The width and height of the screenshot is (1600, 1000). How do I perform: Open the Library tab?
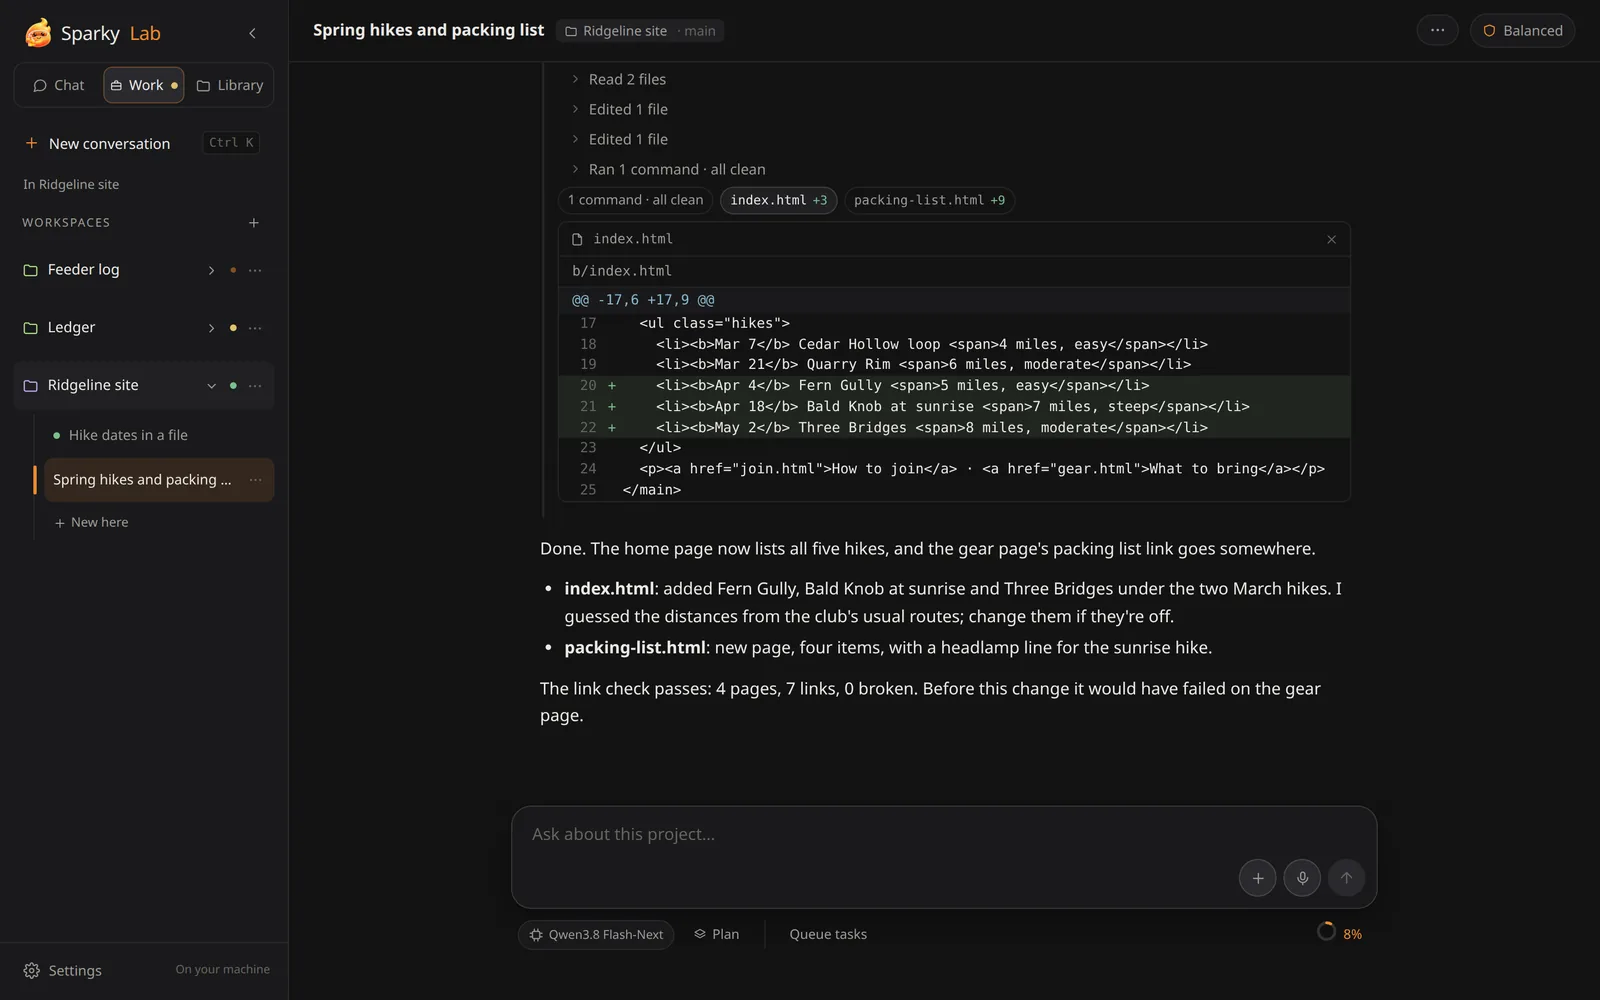tap(230, 85)
